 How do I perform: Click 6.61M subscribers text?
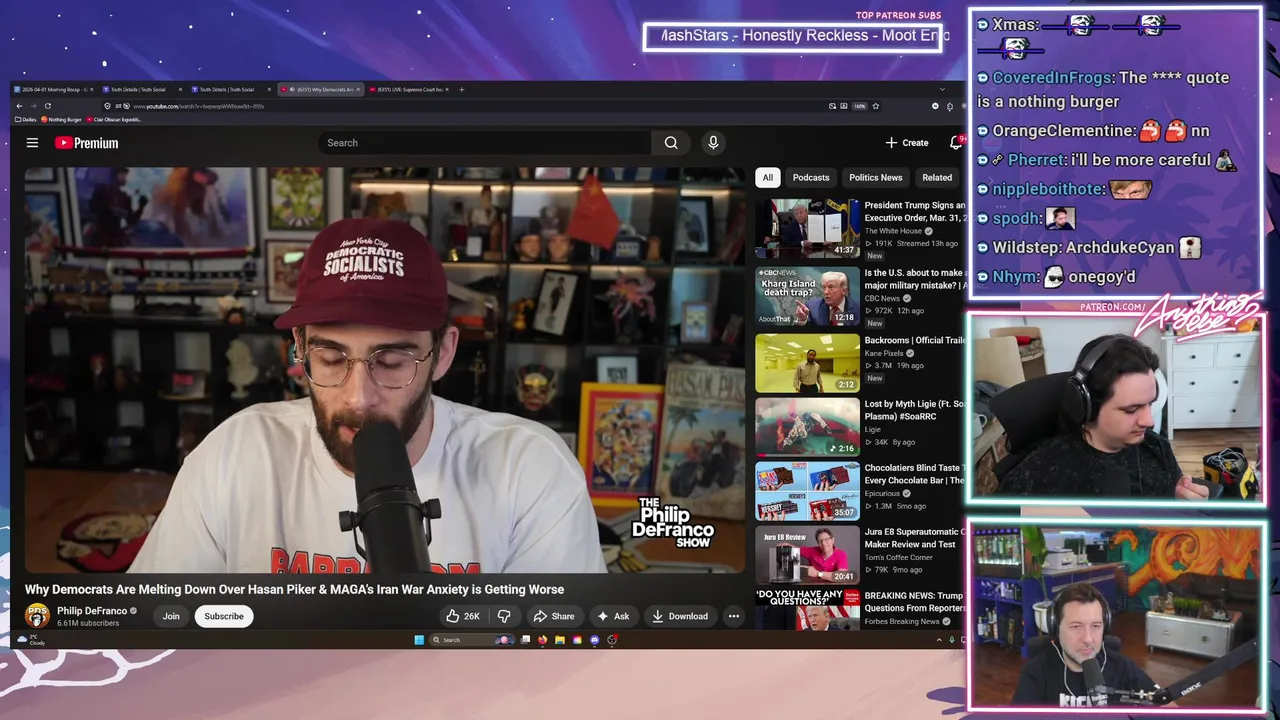tap(88, 623)
